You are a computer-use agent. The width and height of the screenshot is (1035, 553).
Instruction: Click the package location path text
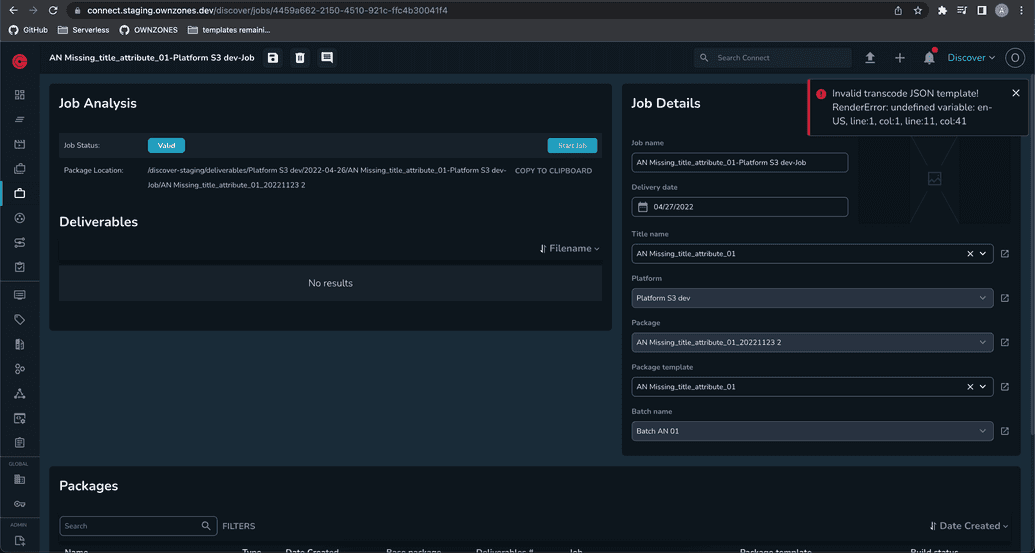[327, 178]
